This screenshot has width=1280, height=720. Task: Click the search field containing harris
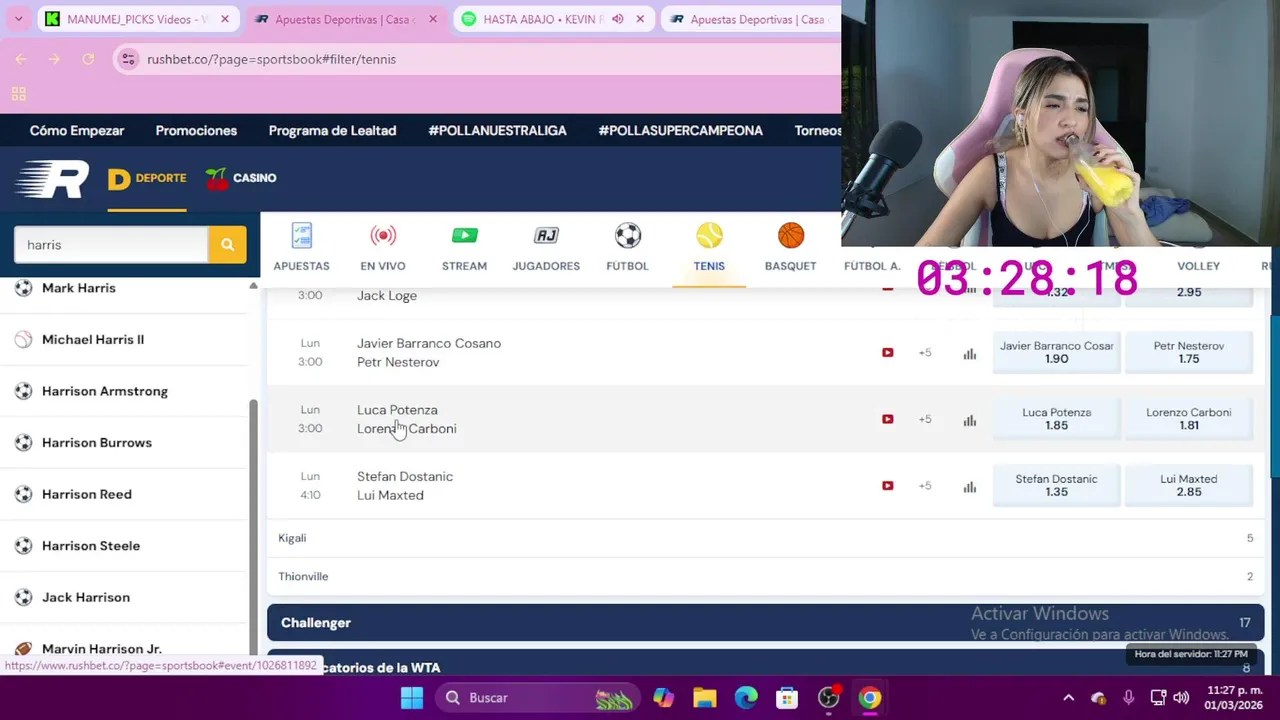pyautogui.click(x=111, y=245)
